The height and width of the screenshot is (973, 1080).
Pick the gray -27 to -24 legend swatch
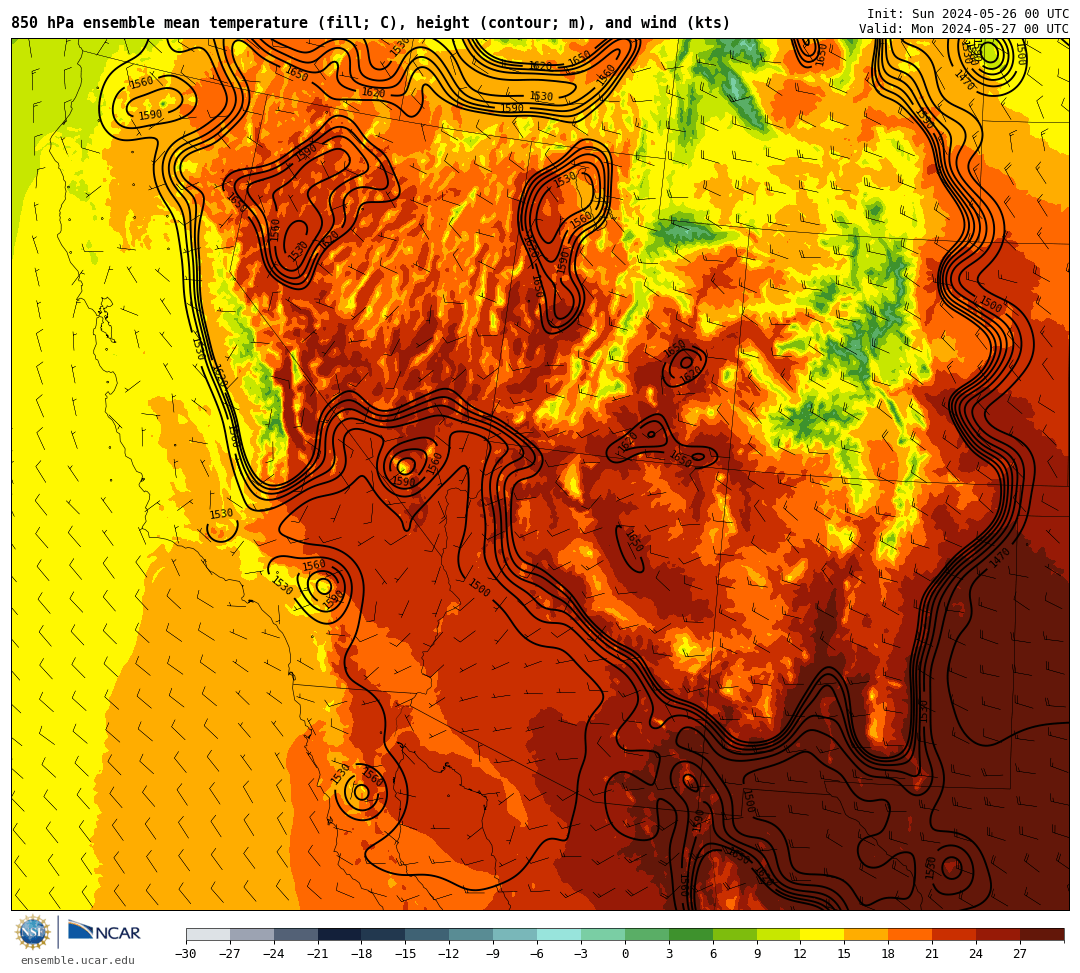(x=252, y=934)
